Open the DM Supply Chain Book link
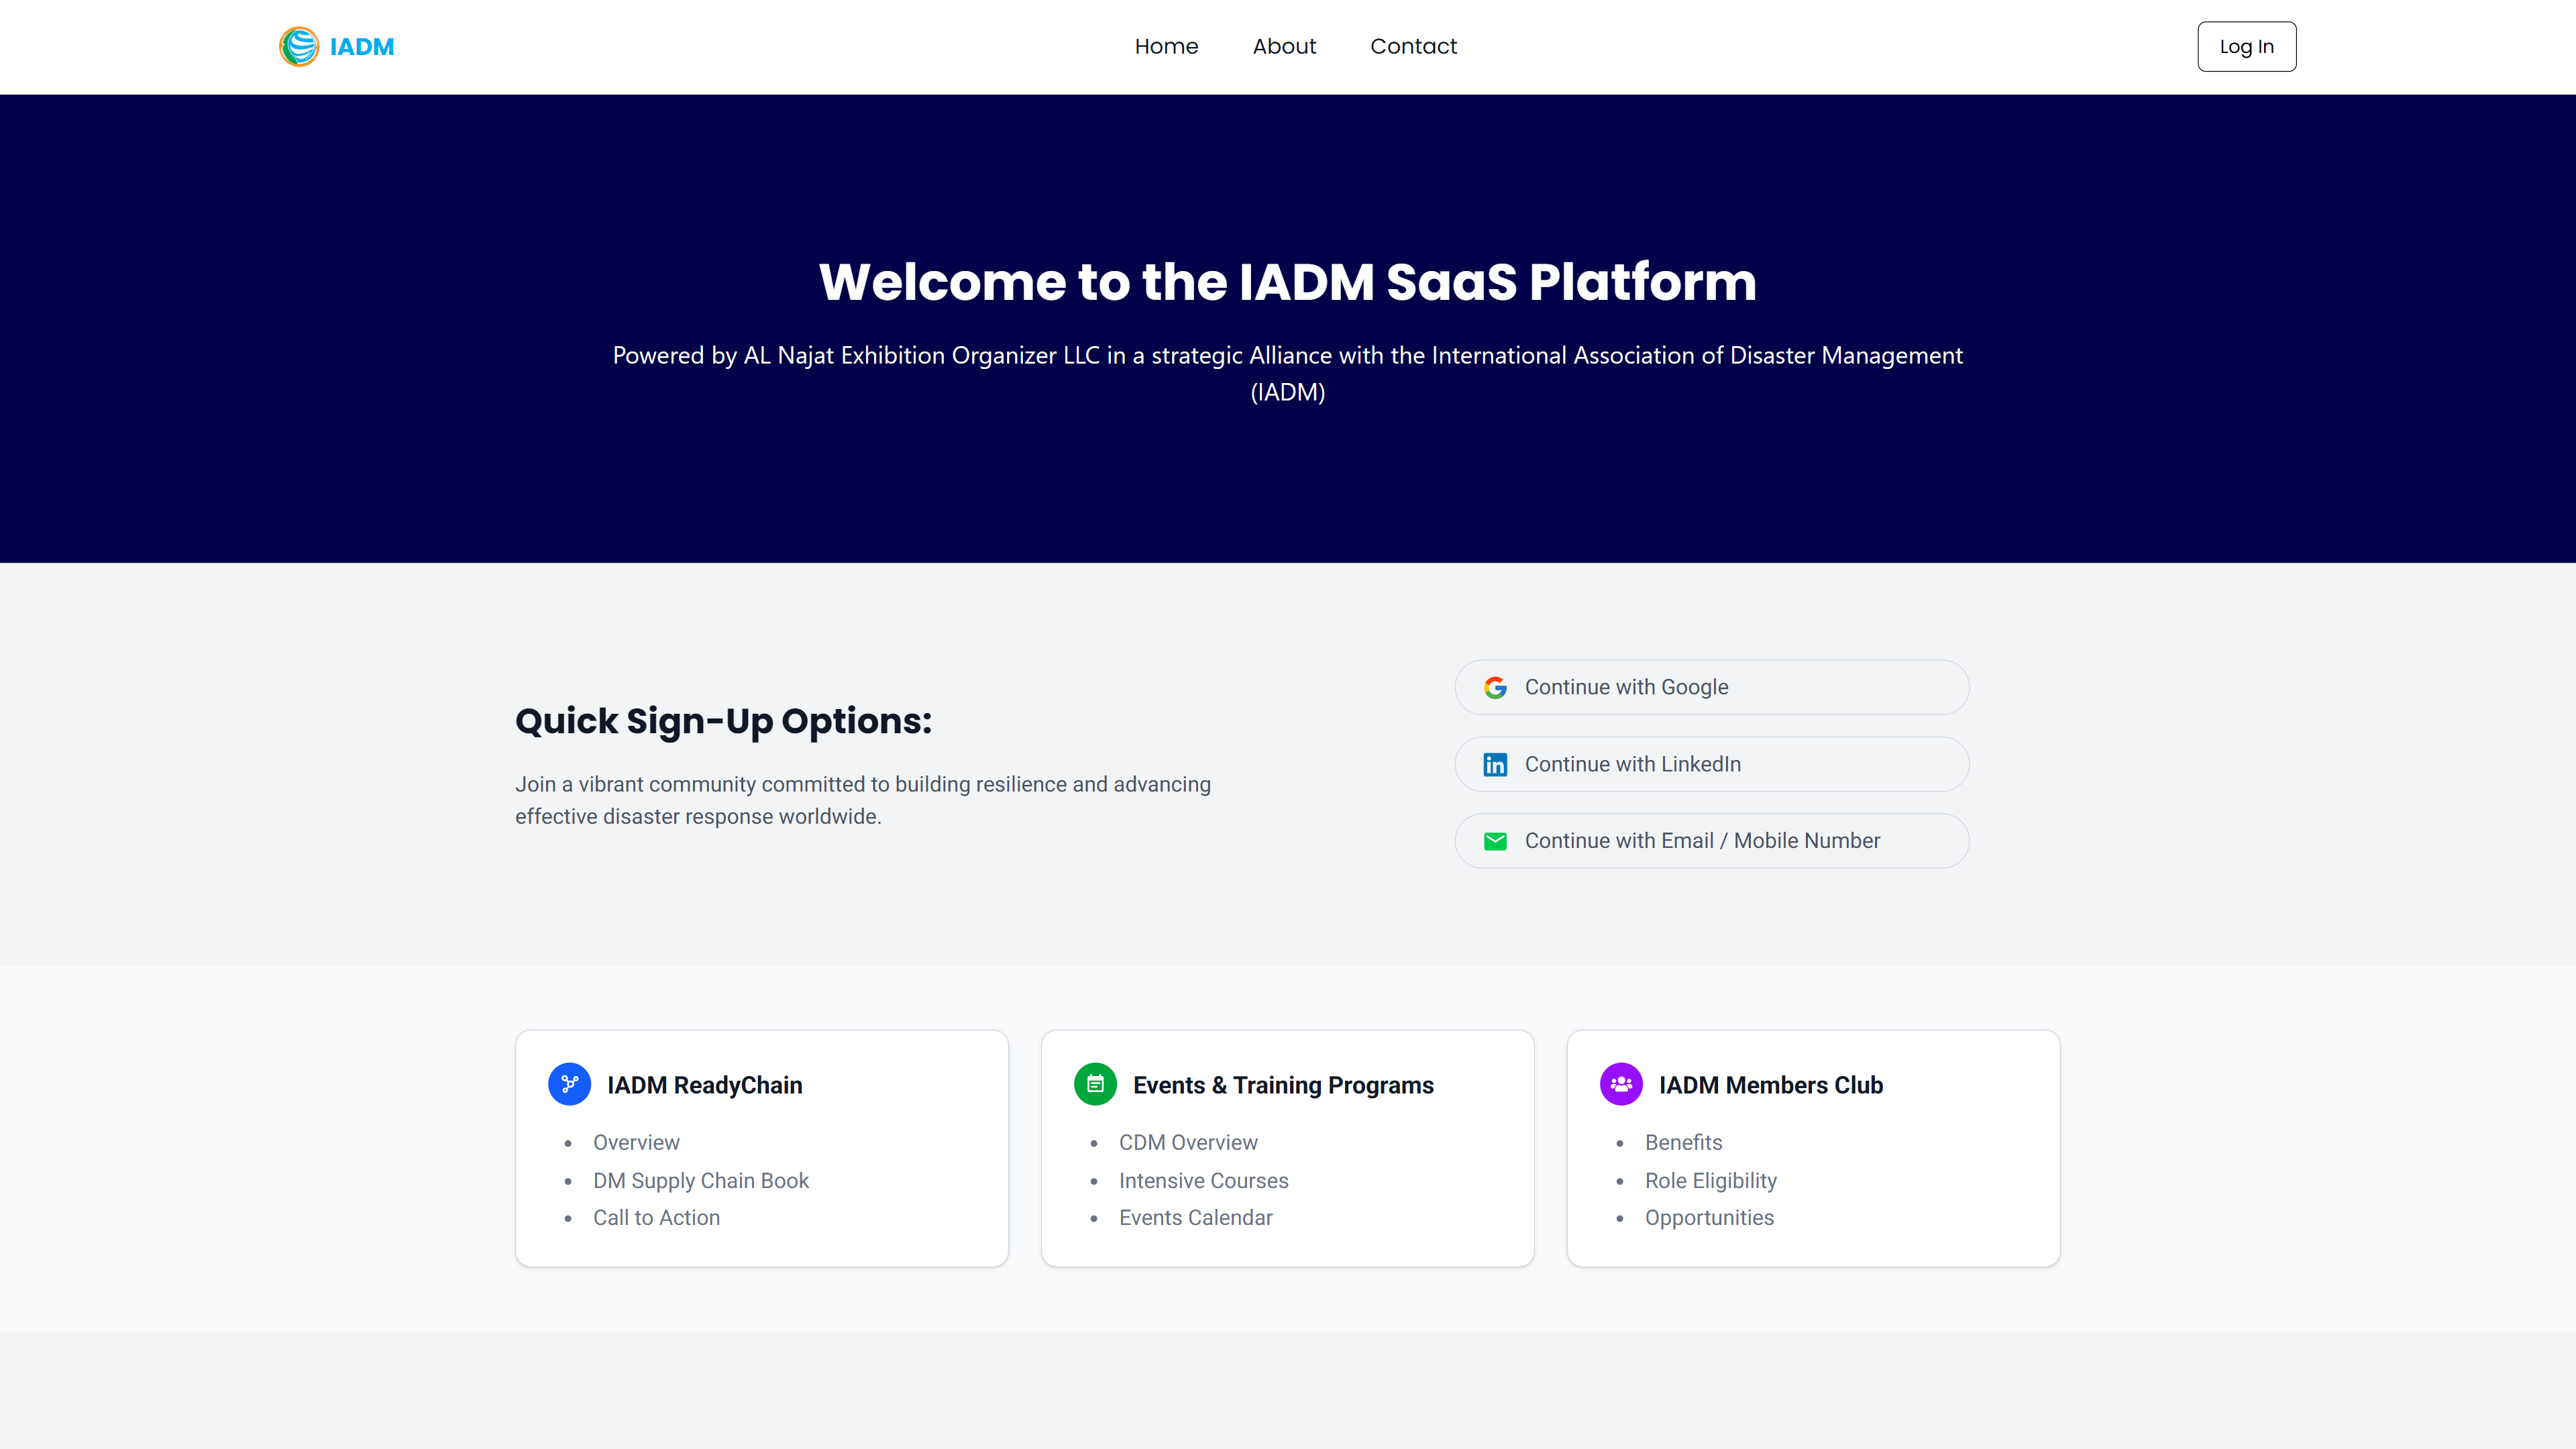Image resolution: width=2576 pixels, height=1449 pixels. coord(700,1181)
